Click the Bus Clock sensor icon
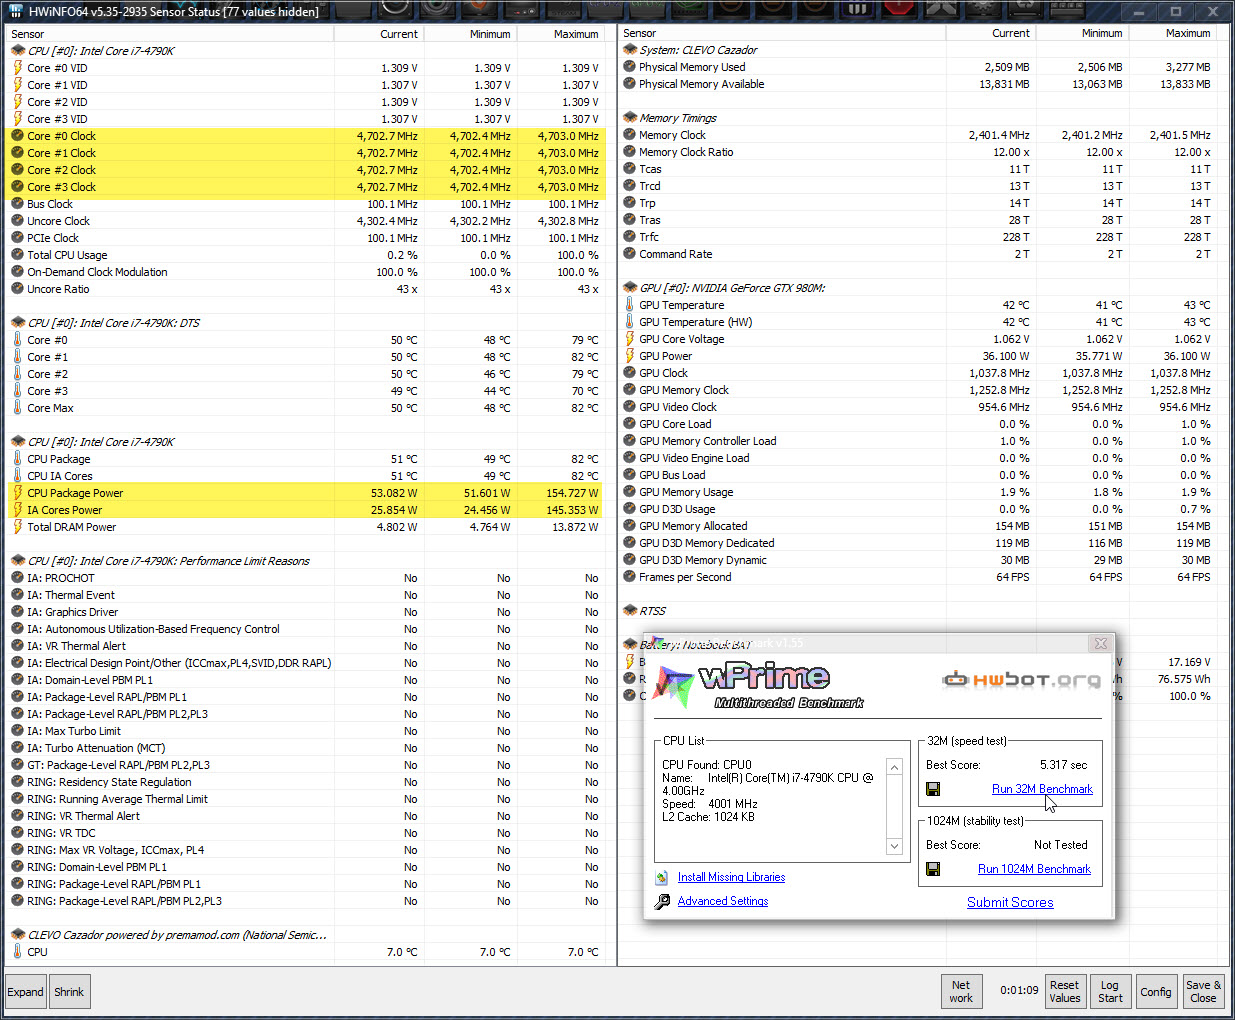 pyautogui.click(x=17, y=204)
